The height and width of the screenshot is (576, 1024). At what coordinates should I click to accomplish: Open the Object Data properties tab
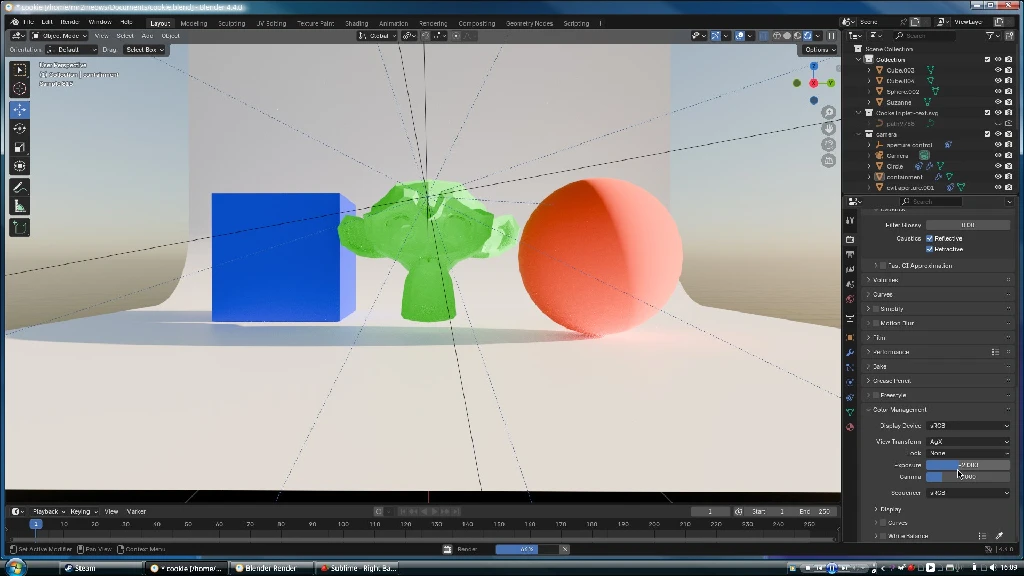850,412
